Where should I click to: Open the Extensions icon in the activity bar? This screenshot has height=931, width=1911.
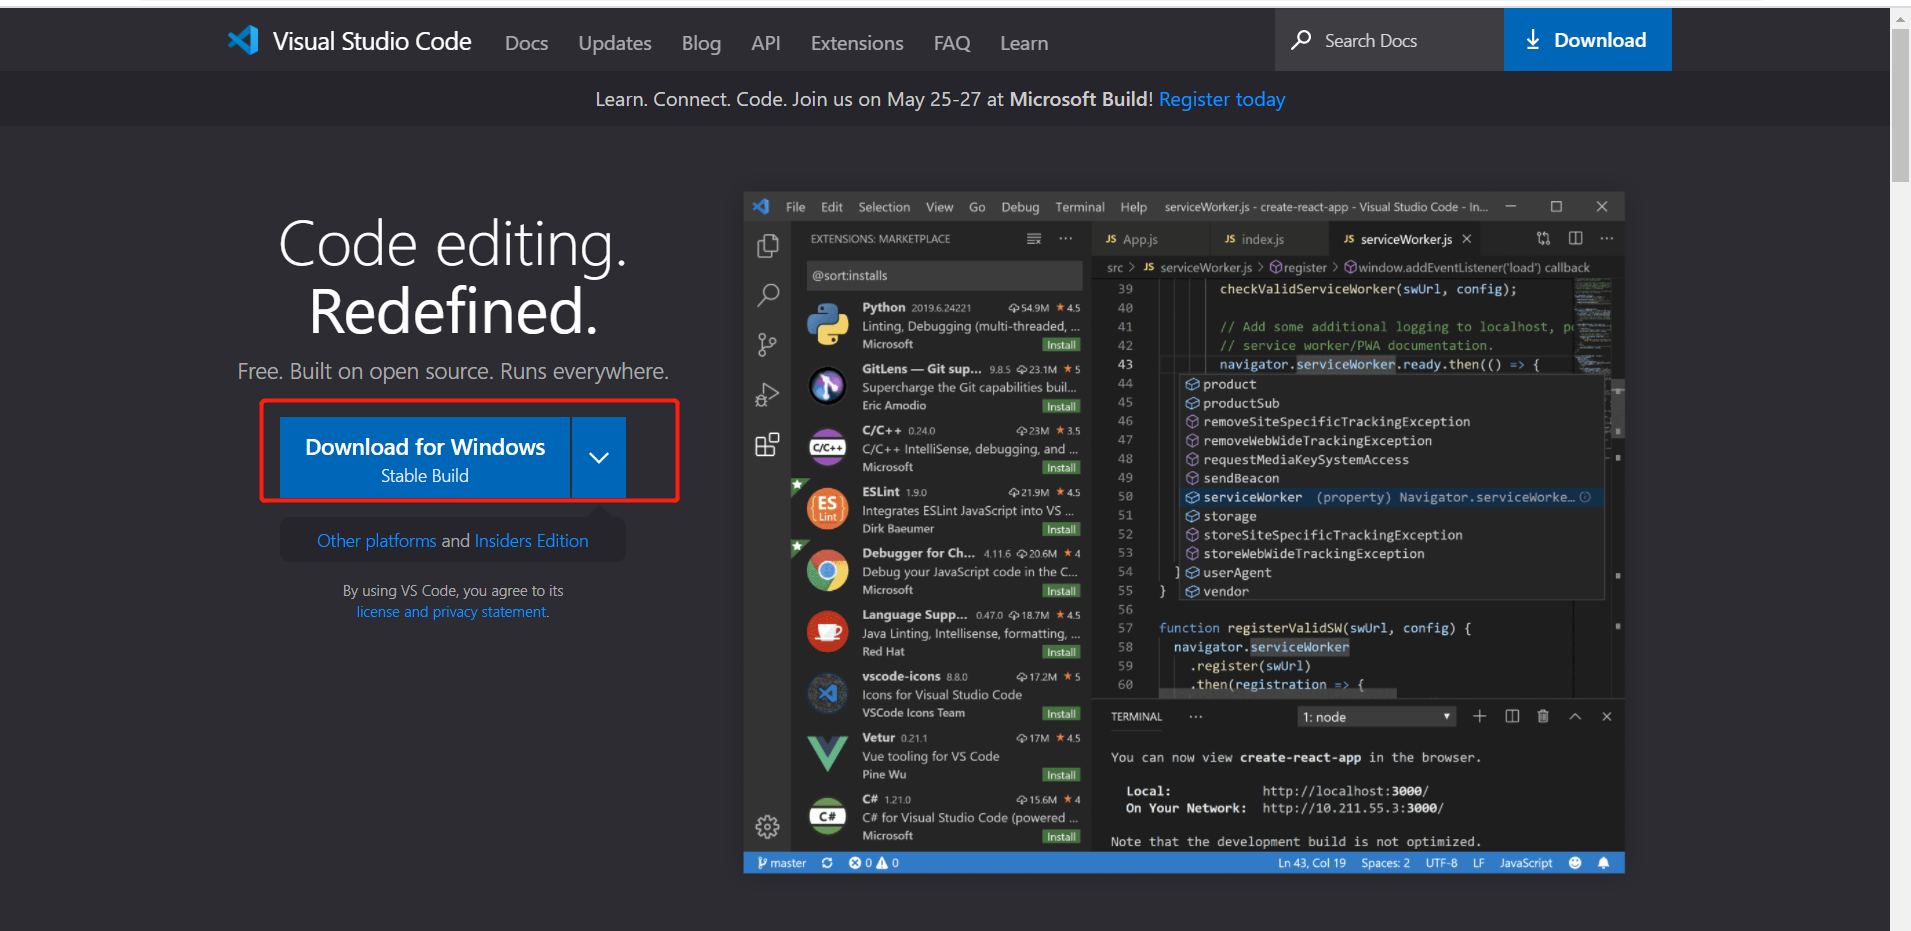767,445
